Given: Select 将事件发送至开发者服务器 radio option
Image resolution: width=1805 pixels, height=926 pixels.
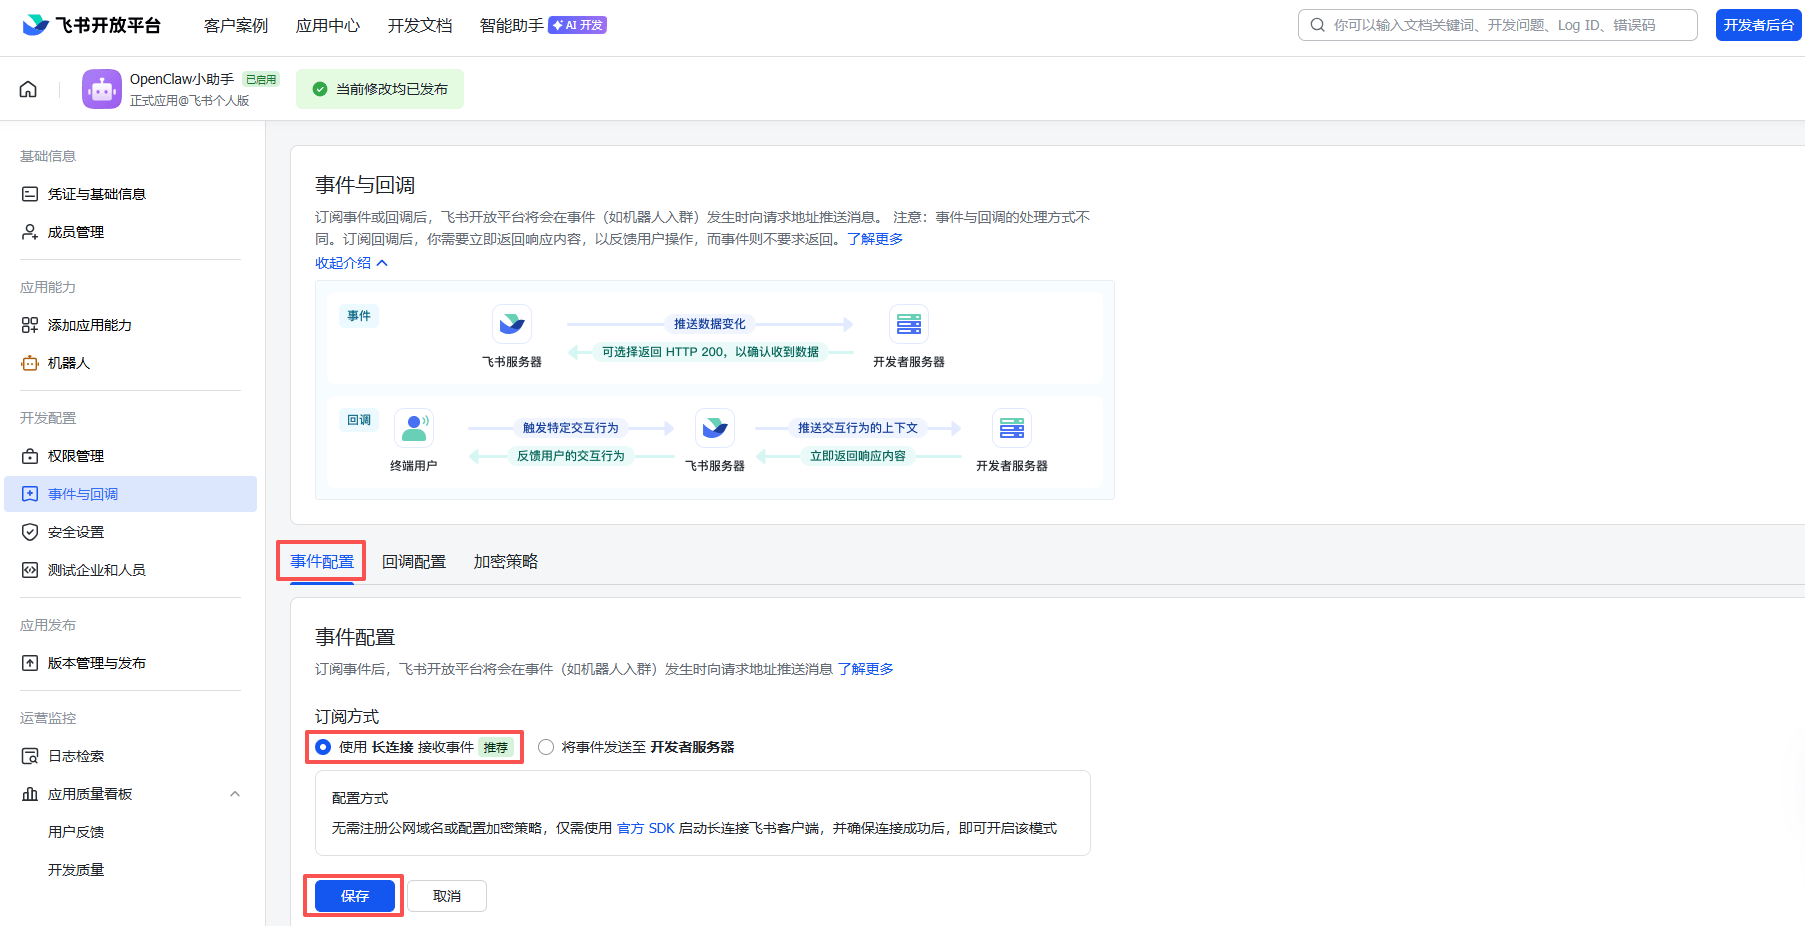Looking at the screenshot, I should pyautogui.click(x=546, y=747).
